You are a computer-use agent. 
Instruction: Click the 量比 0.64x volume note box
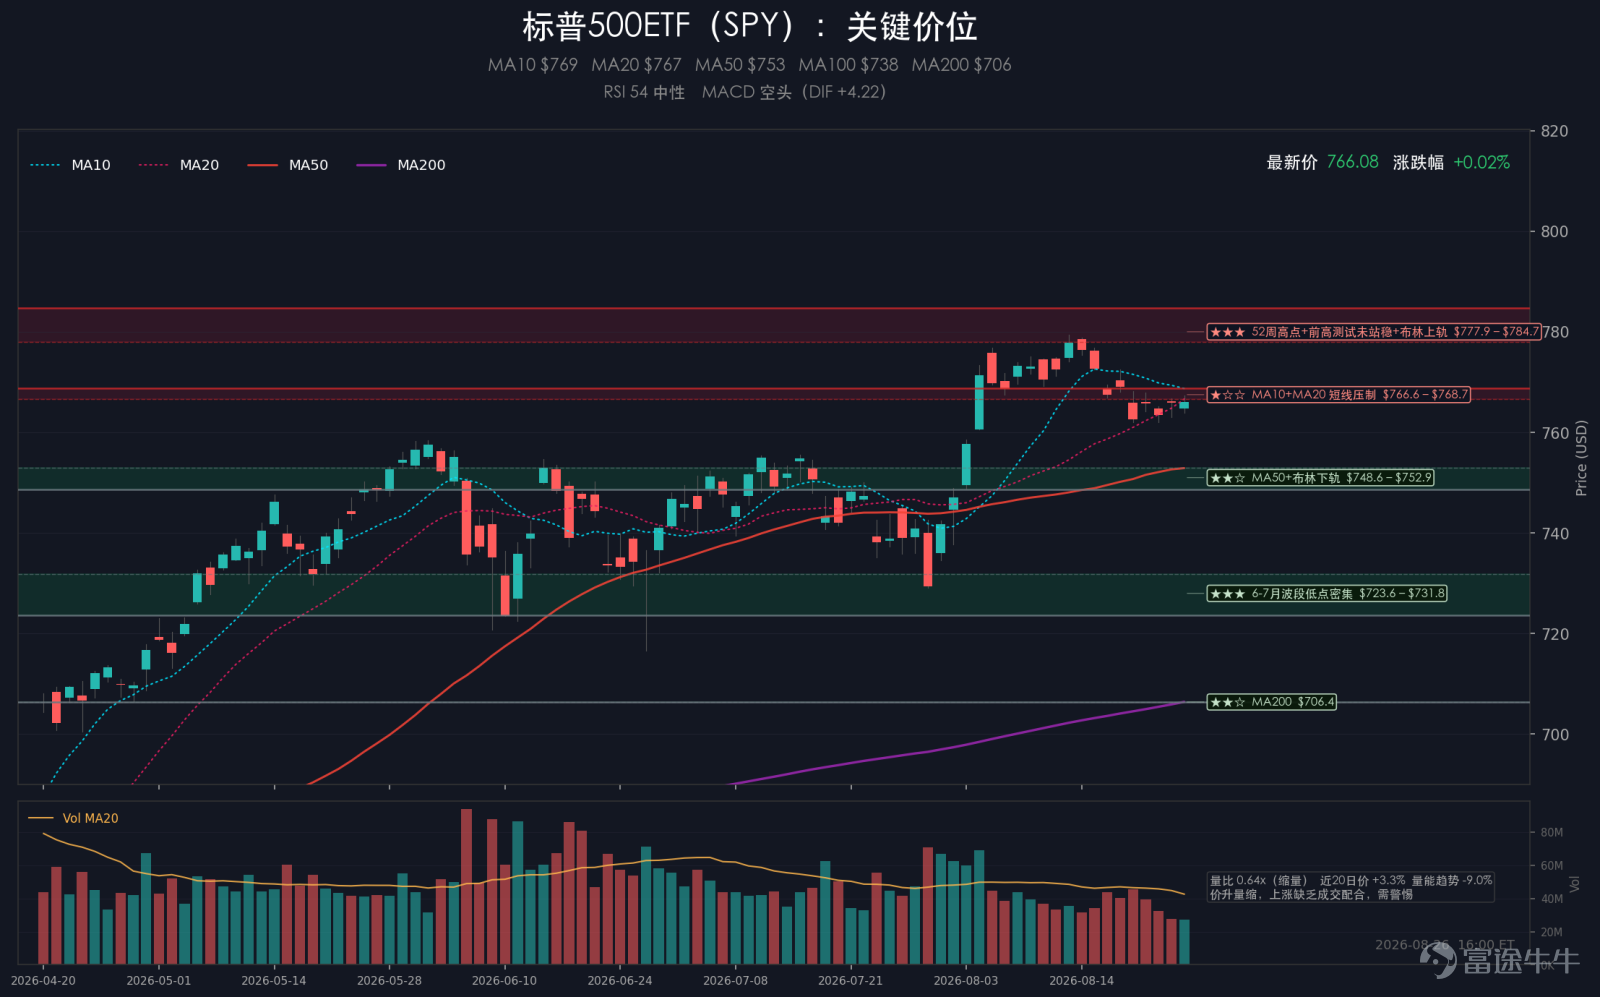coord(1351,887)
